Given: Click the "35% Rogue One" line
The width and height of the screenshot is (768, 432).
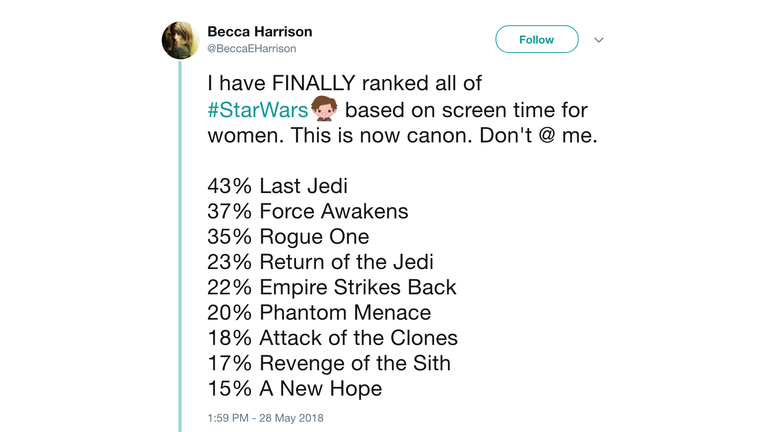Looking at the screenshot, I should 288,237.
